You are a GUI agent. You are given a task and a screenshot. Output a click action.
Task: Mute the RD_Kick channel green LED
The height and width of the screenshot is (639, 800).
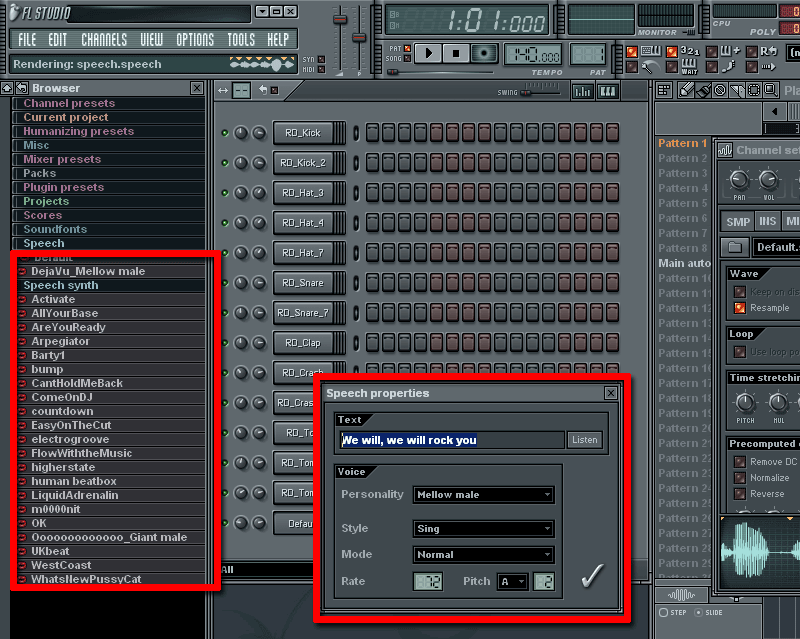(224, 133)
